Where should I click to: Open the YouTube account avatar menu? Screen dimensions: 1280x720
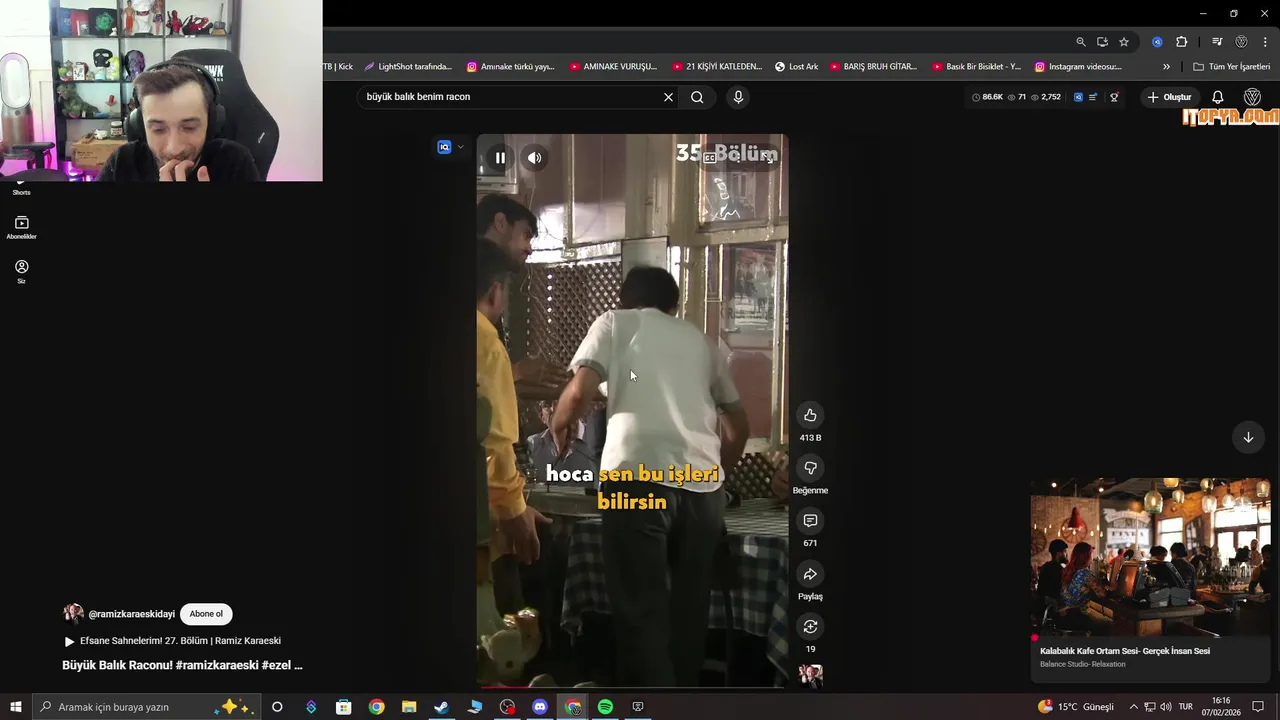pyautogui.click(x=1252, y=97)
